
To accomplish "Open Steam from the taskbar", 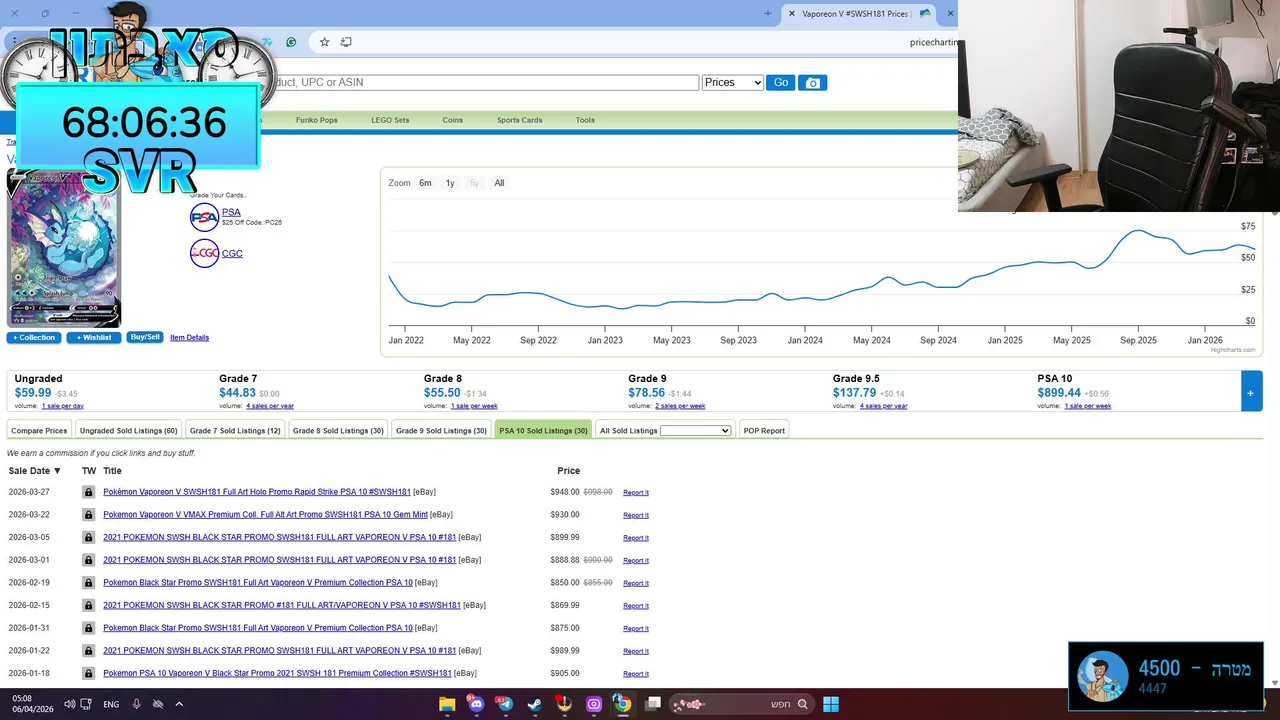I will (x=534, y=704).
